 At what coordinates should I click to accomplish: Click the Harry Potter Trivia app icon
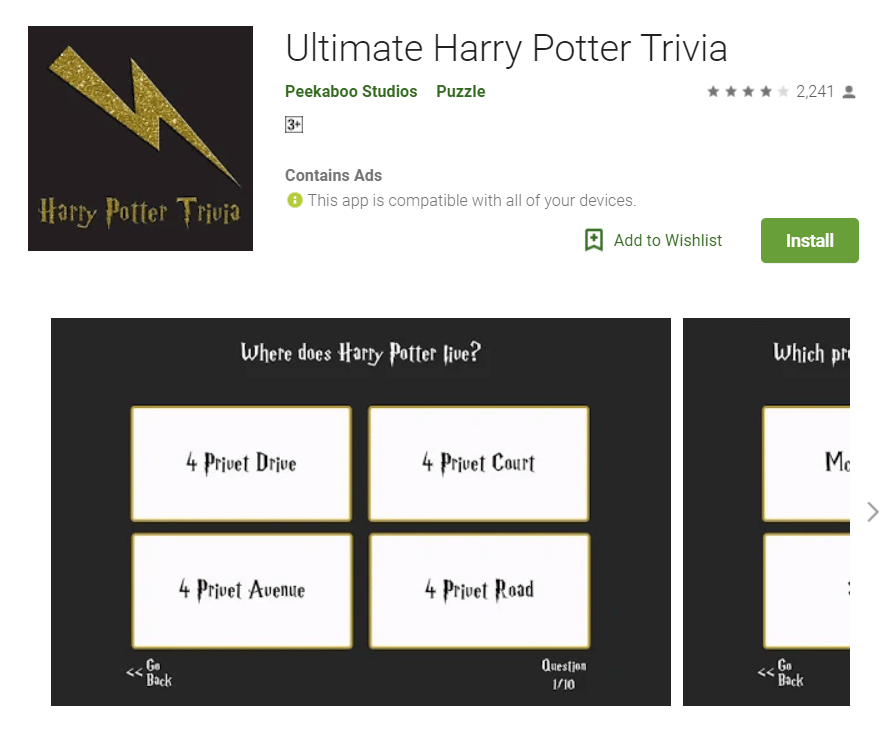pos(140,138)
